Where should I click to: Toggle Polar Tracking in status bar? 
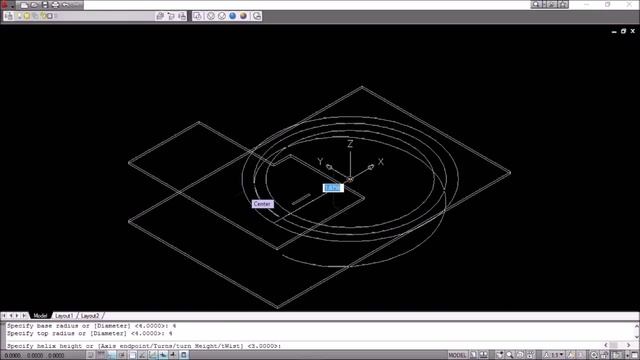(122, 355)
